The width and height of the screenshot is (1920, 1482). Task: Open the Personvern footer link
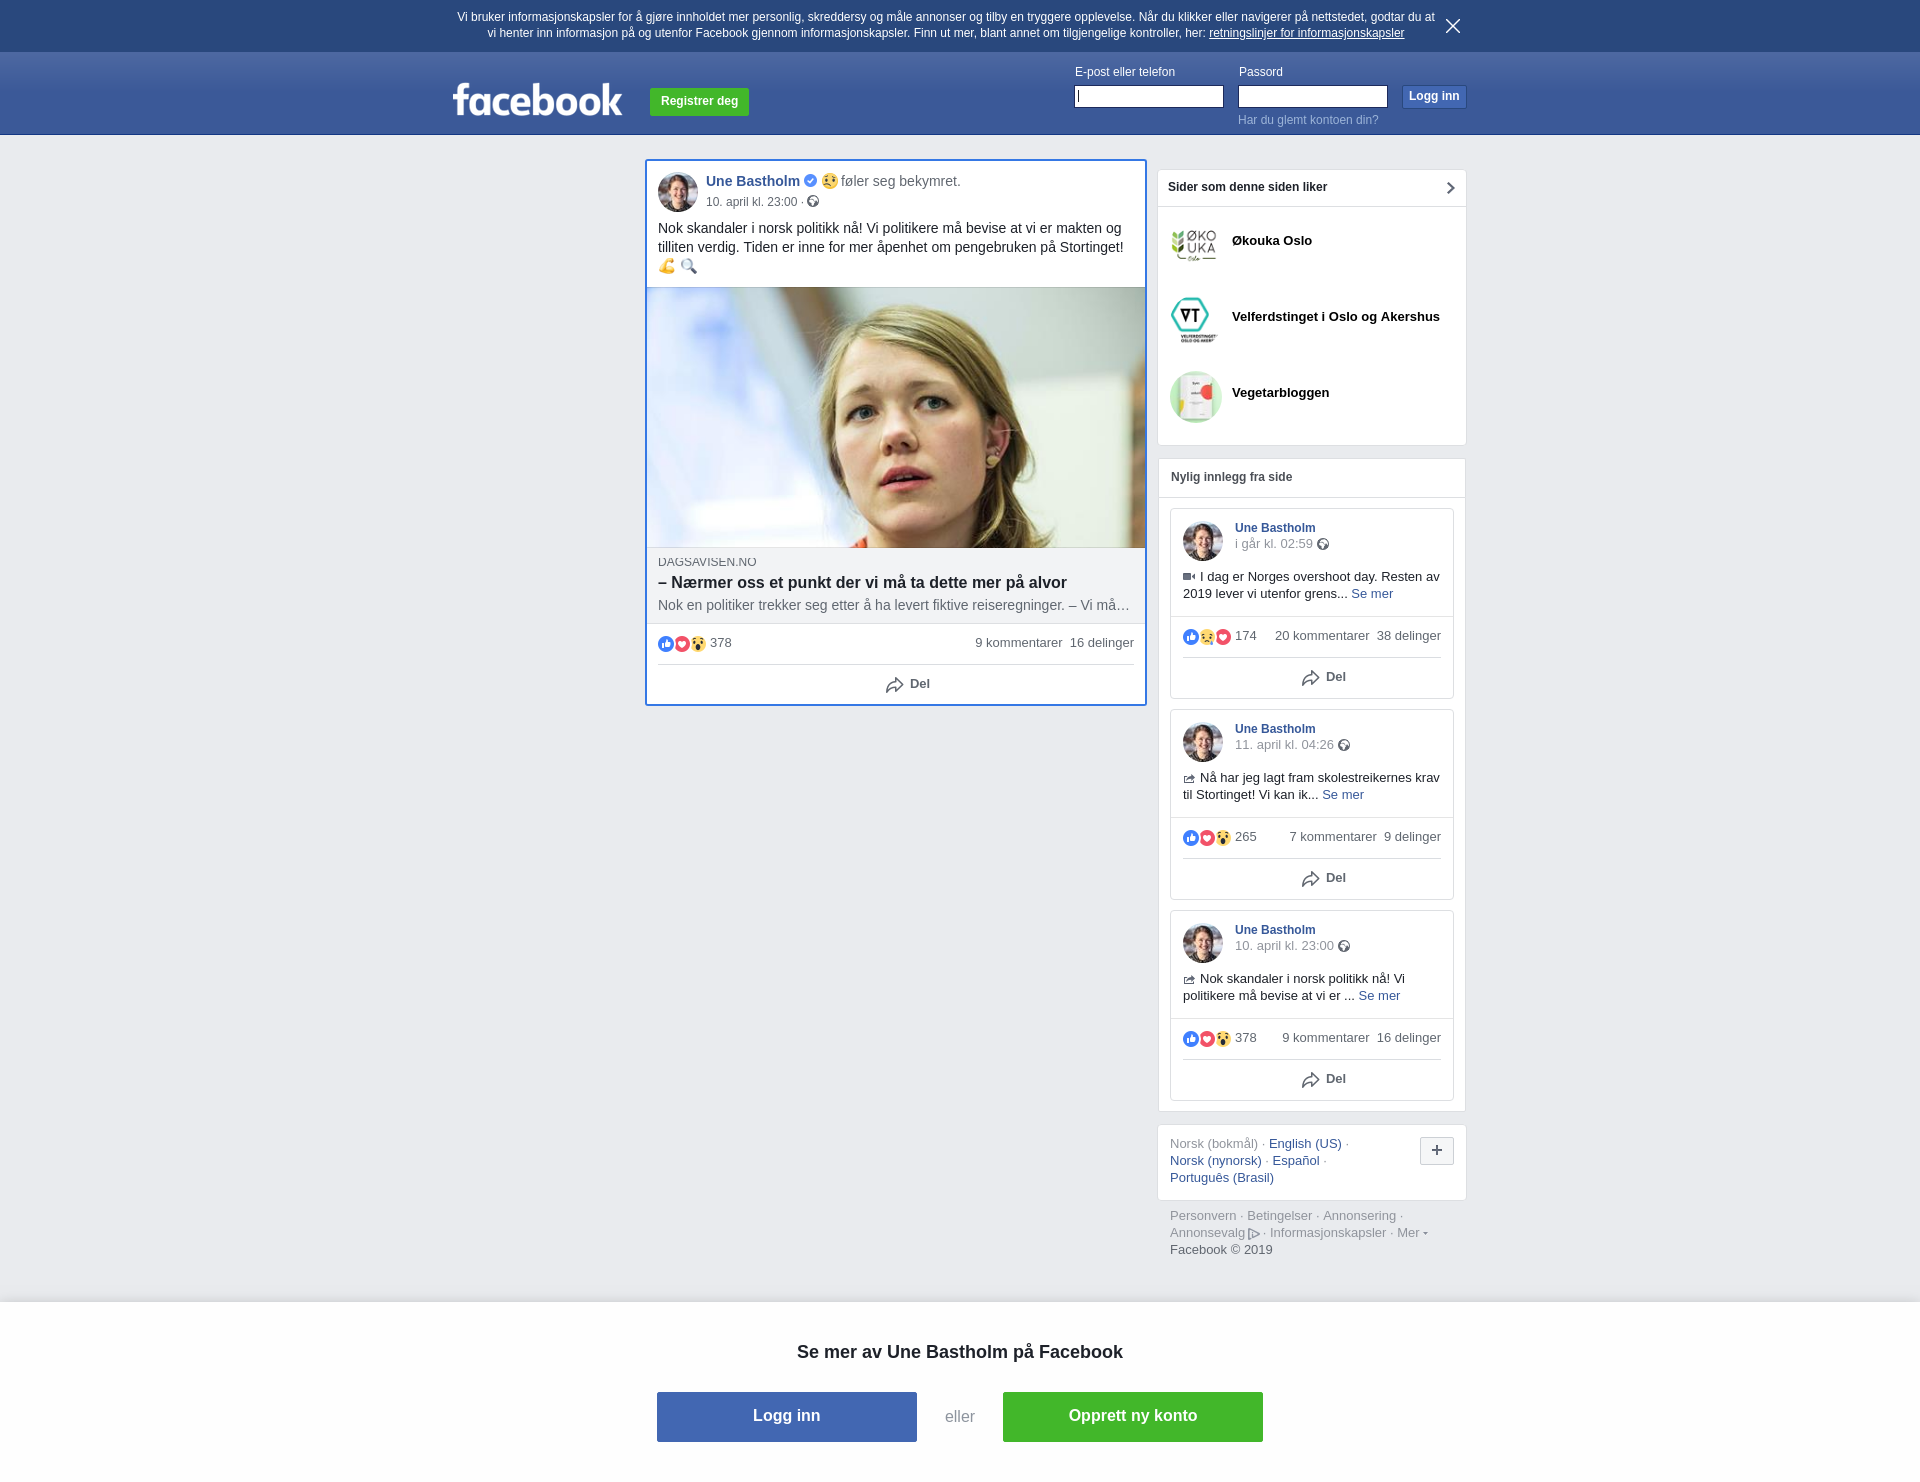coord(1203,1216)
